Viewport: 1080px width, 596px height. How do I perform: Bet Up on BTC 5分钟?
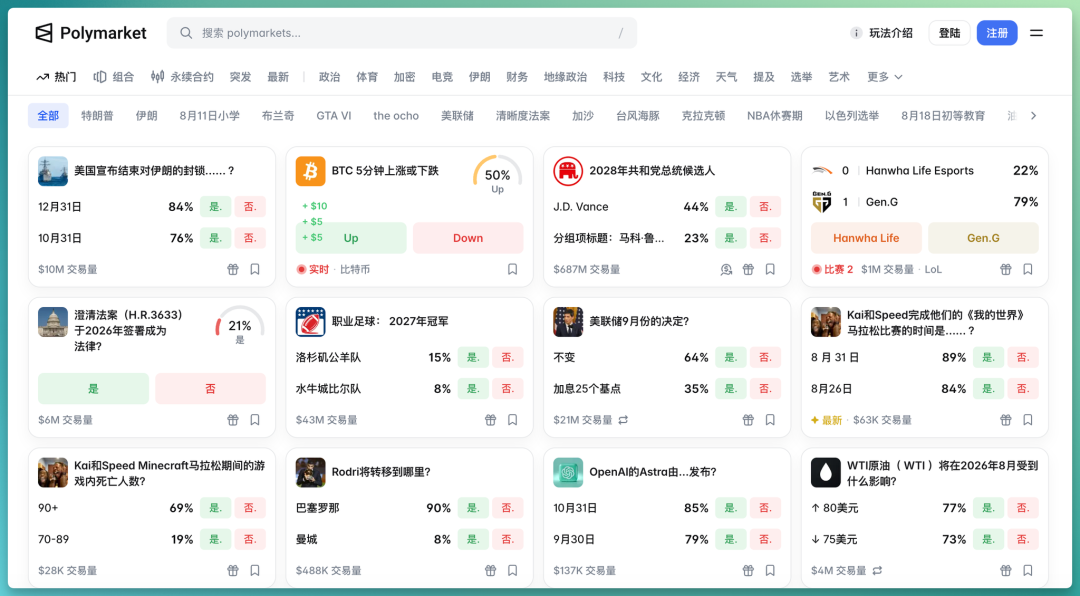(351, 238)
